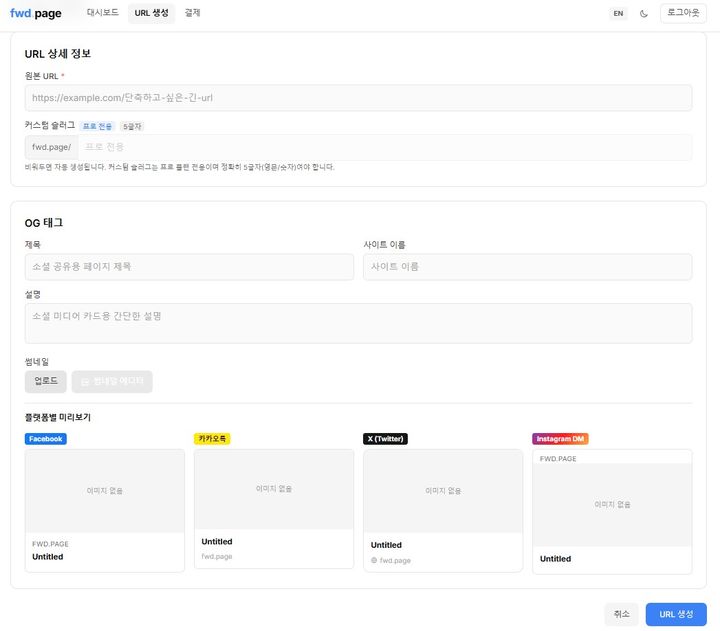Viewport: 720px width, 631px height.
Task: Click the 업로드 thumbnail button
Action: tap(45, 382)
